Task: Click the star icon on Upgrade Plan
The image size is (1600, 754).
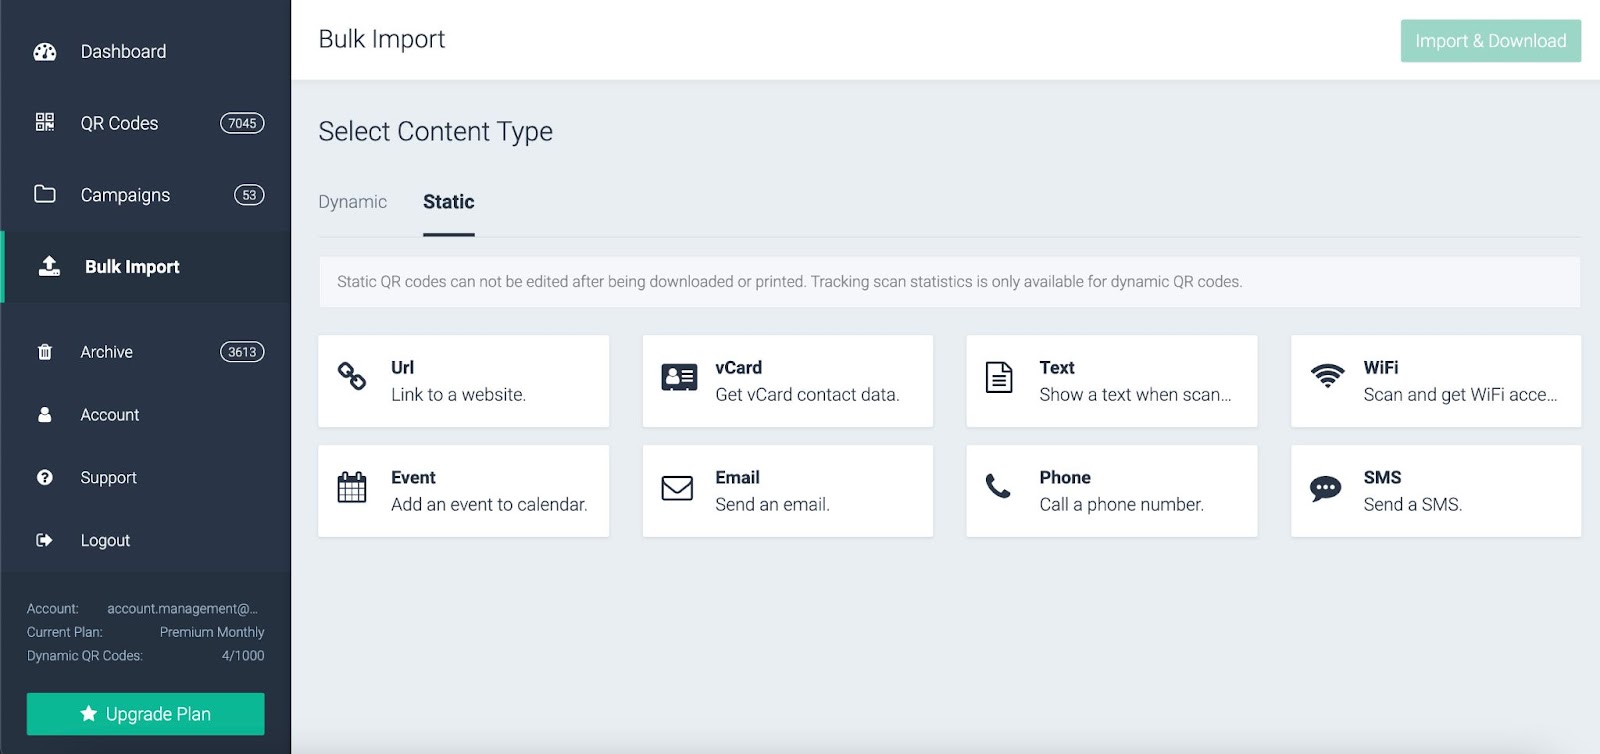Action: click(89, 713)
